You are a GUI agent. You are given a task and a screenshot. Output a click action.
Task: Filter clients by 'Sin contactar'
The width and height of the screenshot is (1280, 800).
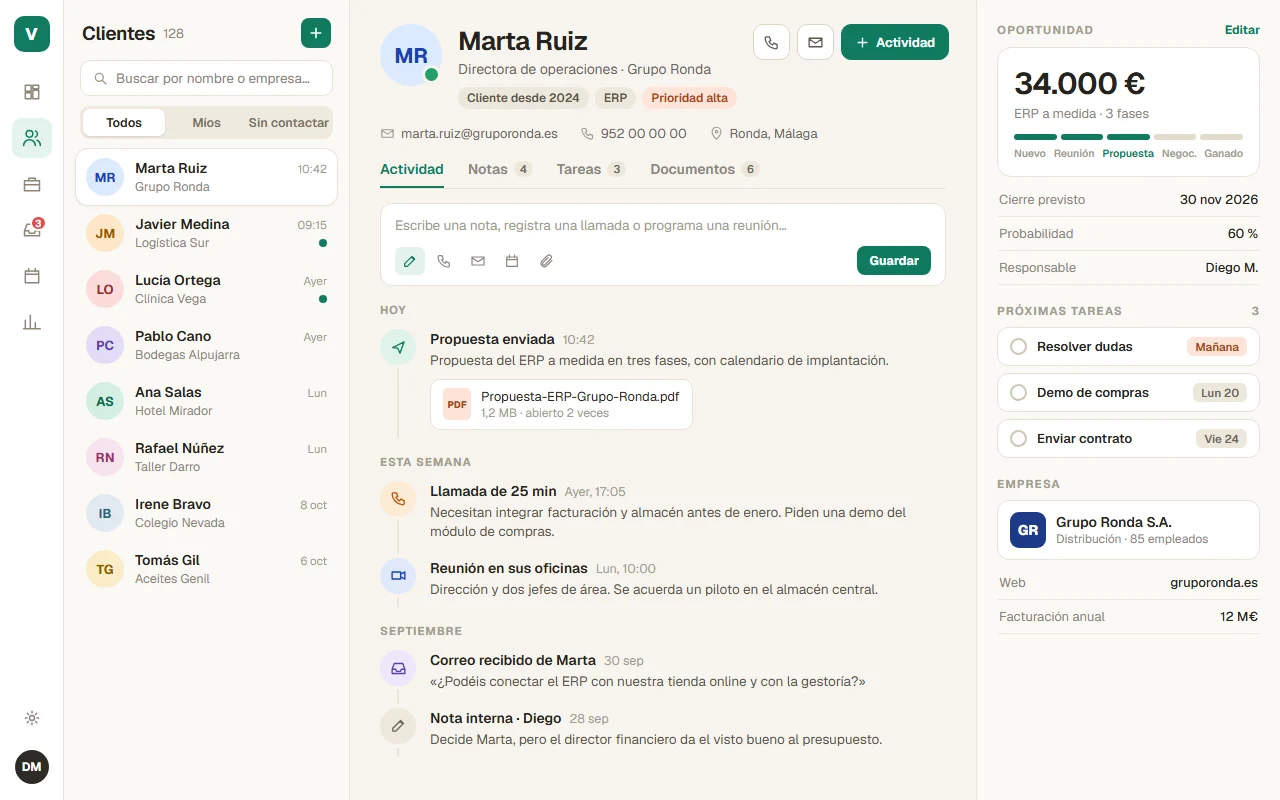(x=289, y=123)
